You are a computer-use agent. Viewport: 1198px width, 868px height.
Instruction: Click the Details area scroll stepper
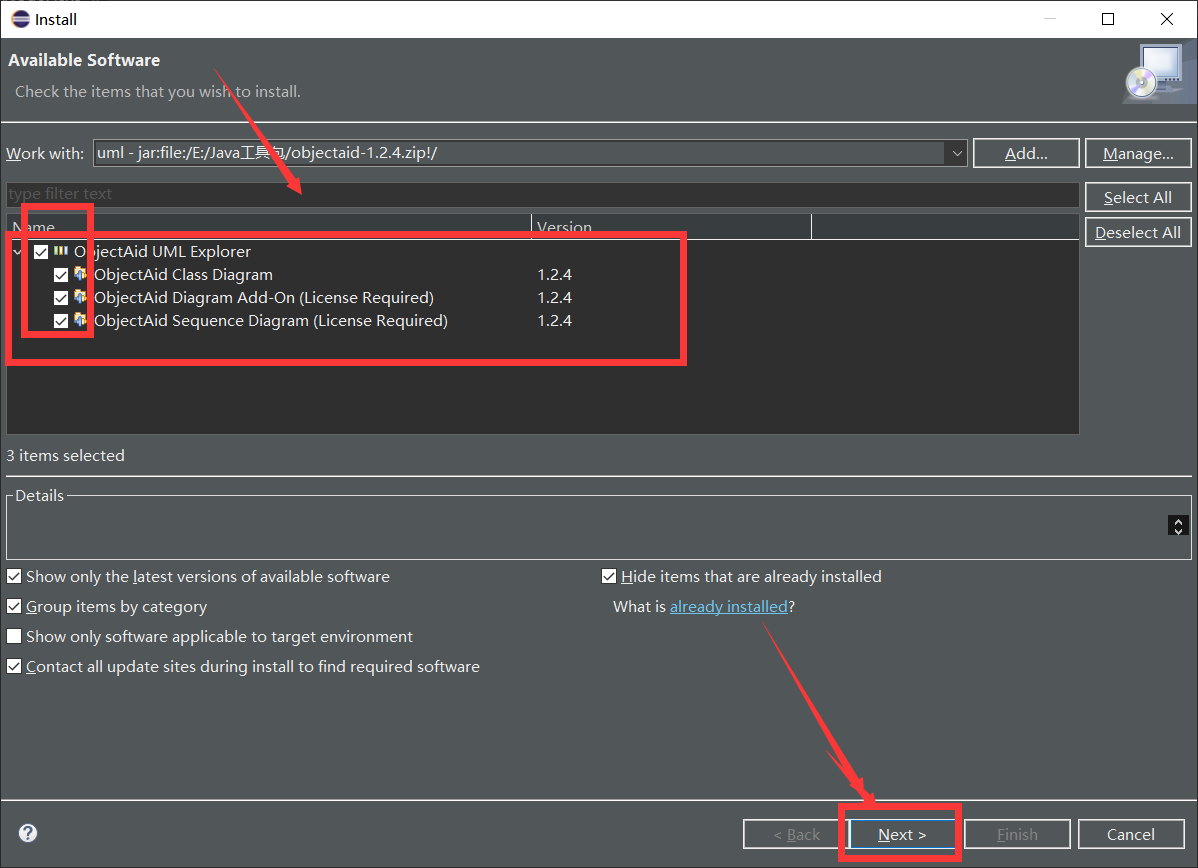(1178, 526)
